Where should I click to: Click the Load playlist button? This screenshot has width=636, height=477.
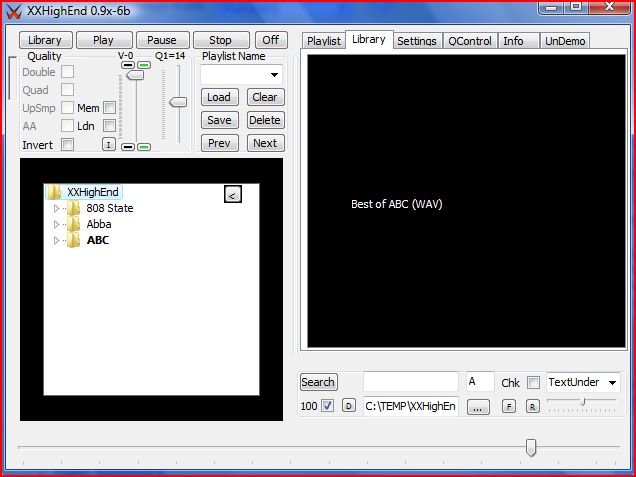[219, 97]
